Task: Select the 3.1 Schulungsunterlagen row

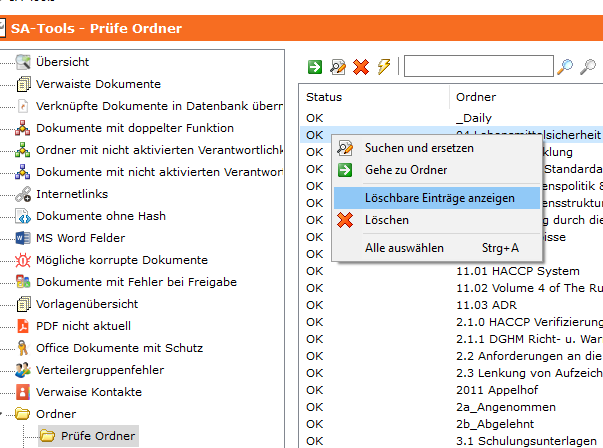Action: point(451,441)
